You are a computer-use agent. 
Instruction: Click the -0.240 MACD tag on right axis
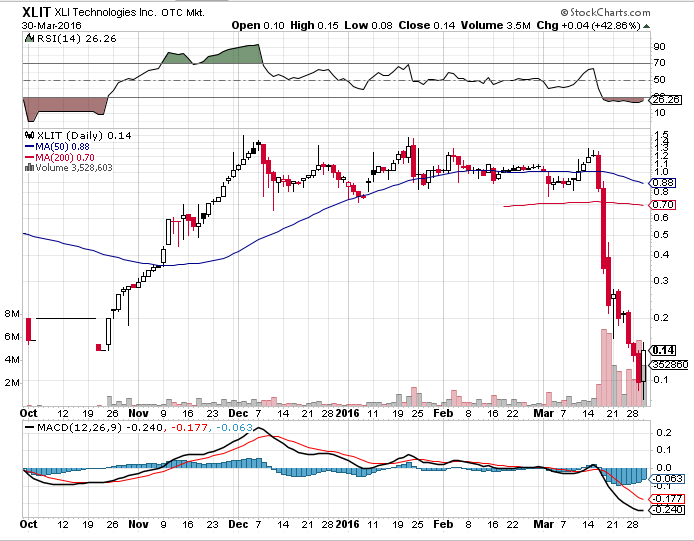(x=667, y=510)
